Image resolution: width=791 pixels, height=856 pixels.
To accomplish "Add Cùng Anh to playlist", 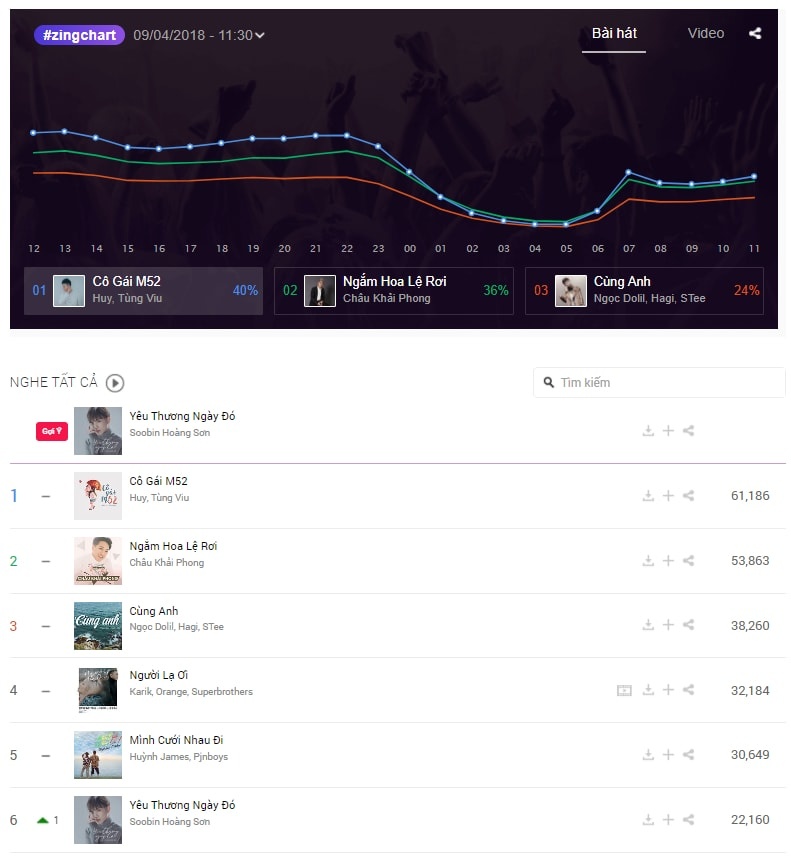I will (668, 625).
